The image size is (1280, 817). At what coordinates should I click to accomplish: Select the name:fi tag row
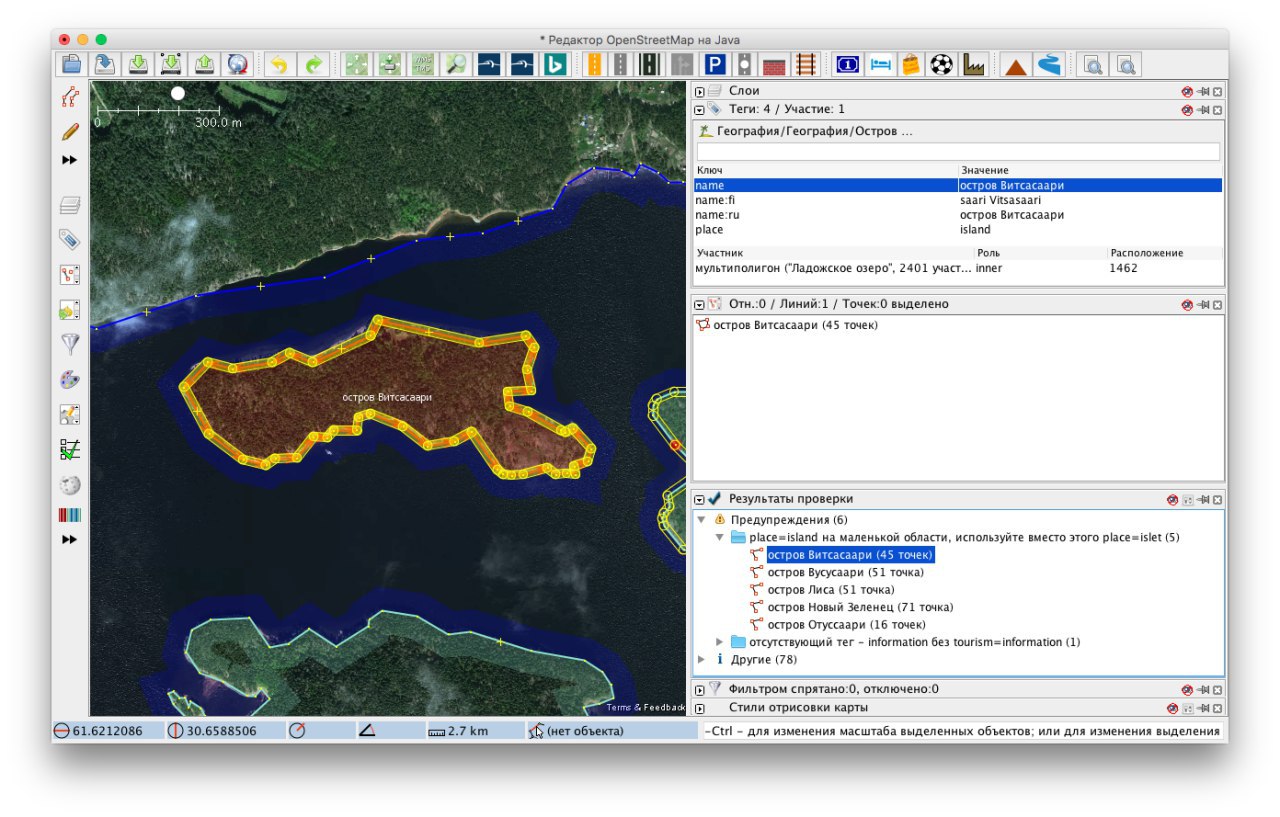[958, 200]
